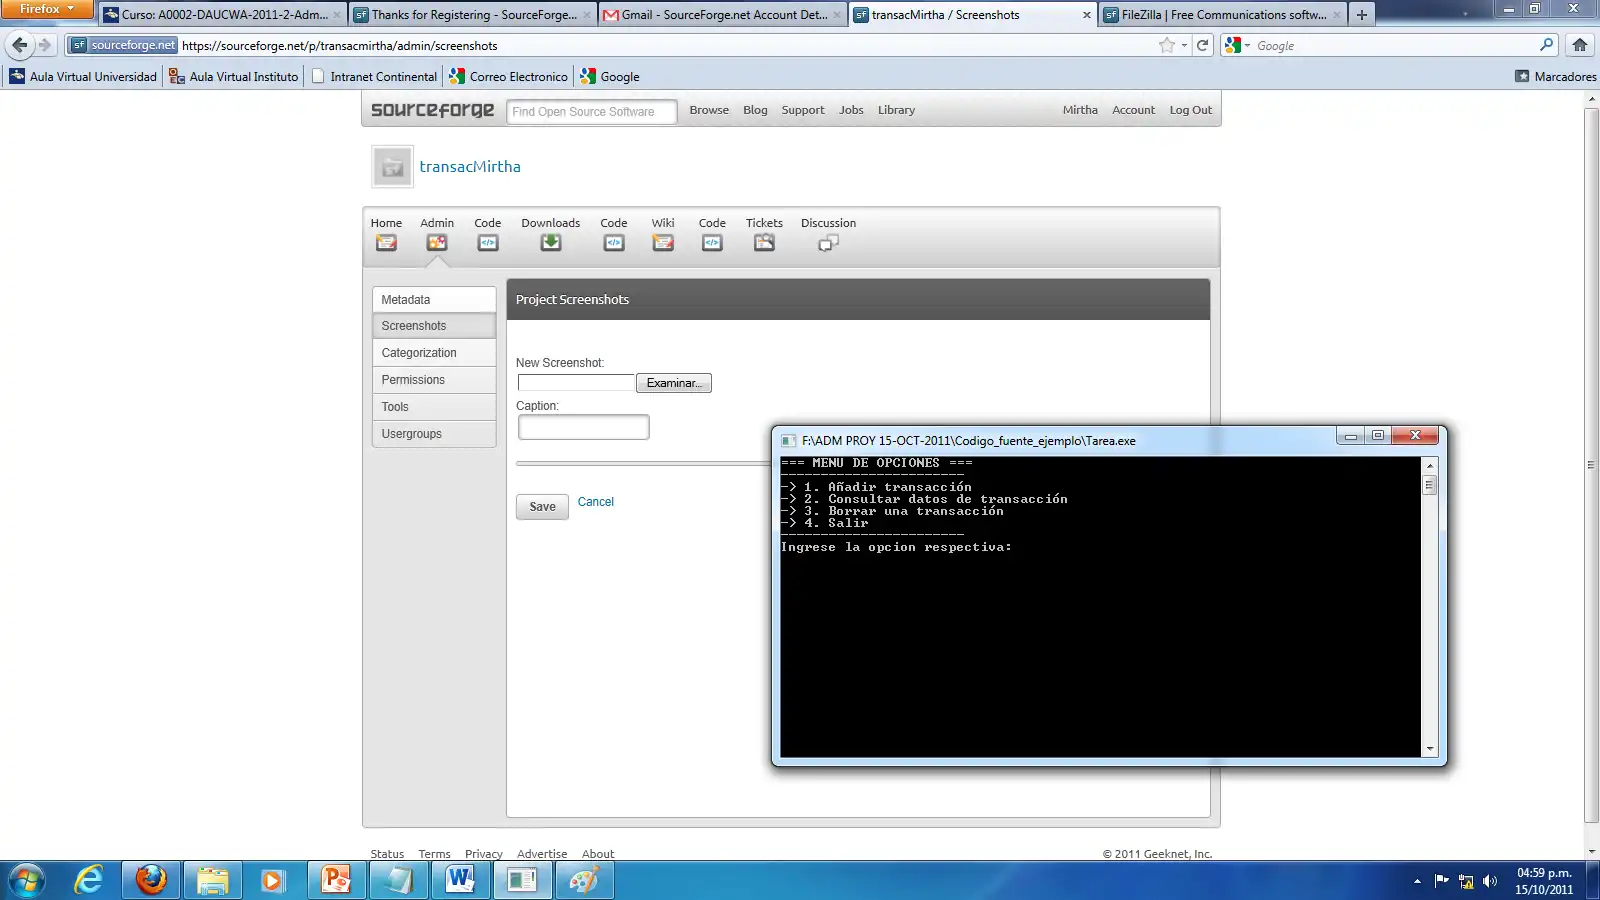The width and height of the screenshot is (1600, 900).
Task: Switch to the FileZilla tab
Action: pos(1223,15)
